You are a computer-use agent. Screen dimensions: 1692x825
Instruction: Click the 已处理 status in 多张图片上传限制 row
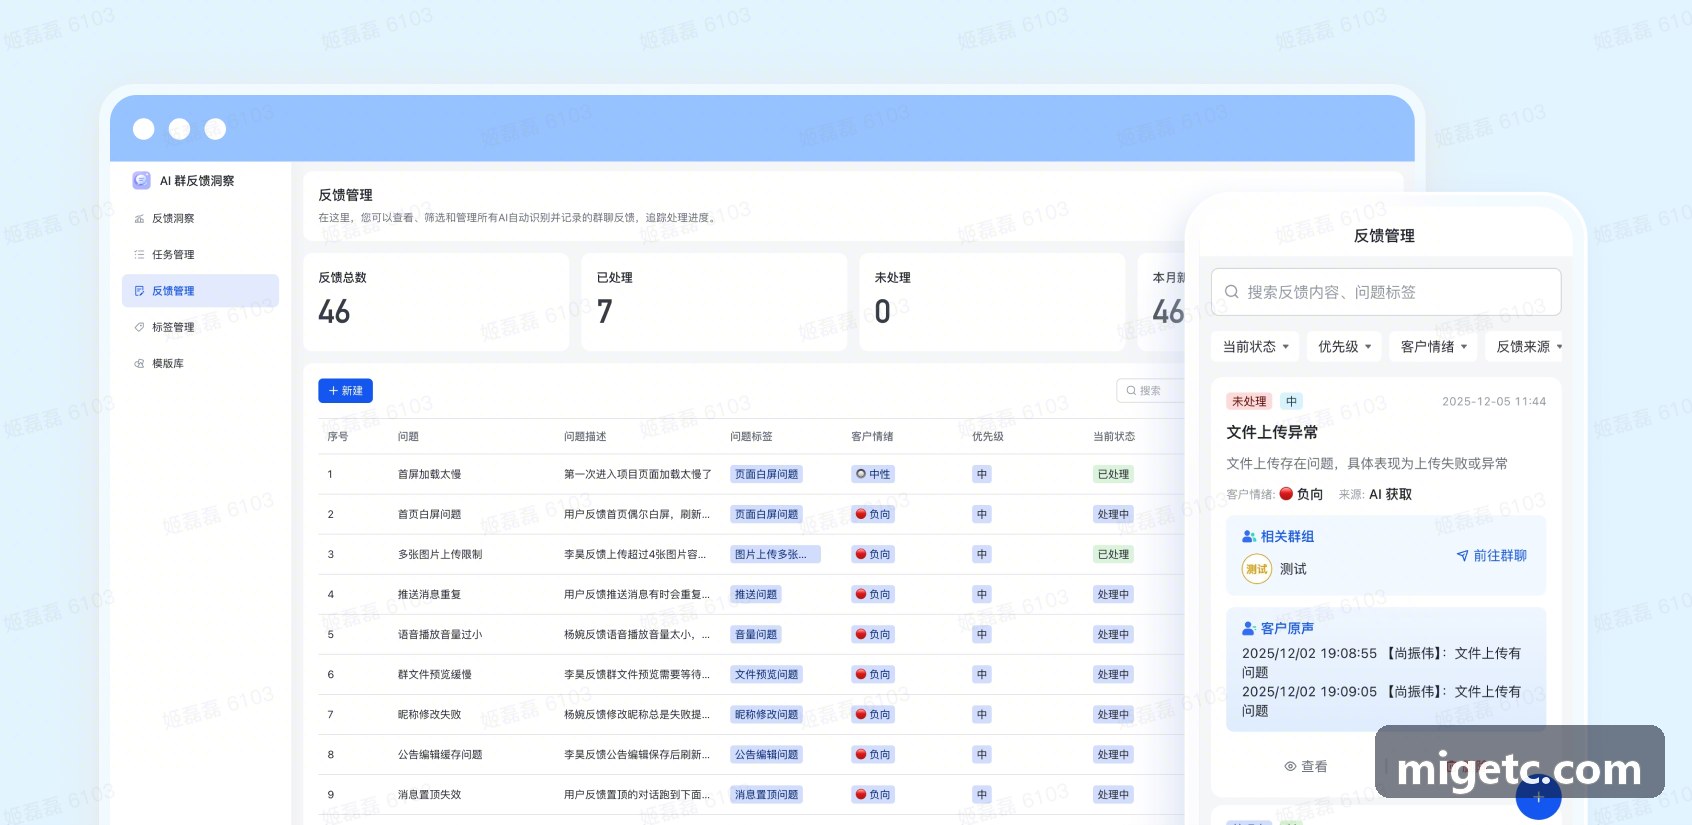[1113, 554]
